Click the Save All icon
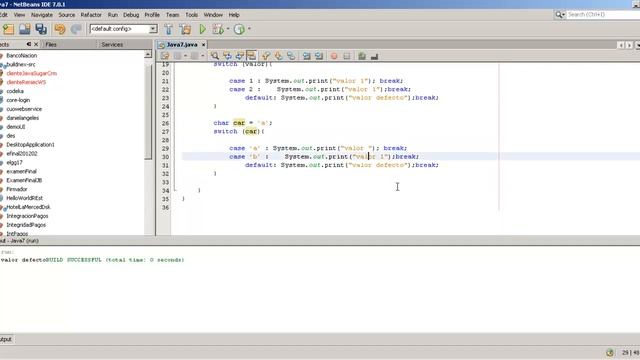This screenshot has width=640, height=360. click(41, 29)
